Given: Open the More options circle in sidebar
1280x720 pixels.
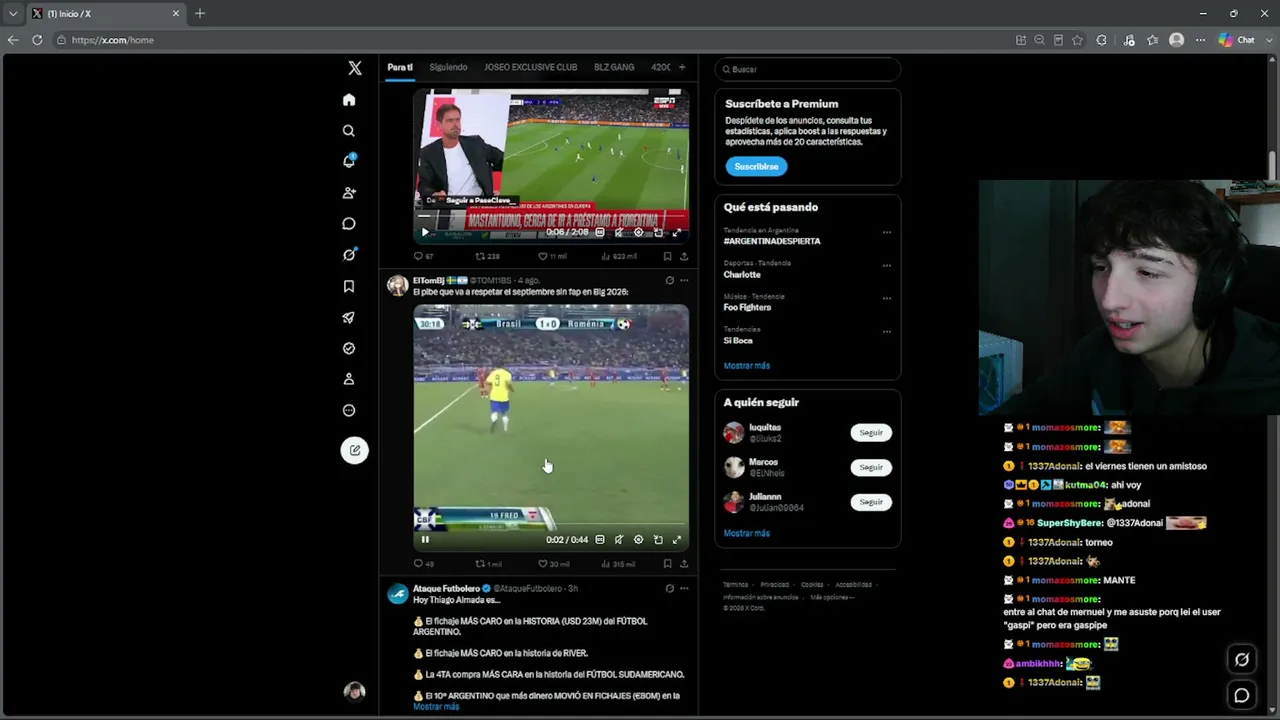Looking at the screenshot, I should 349,410.
